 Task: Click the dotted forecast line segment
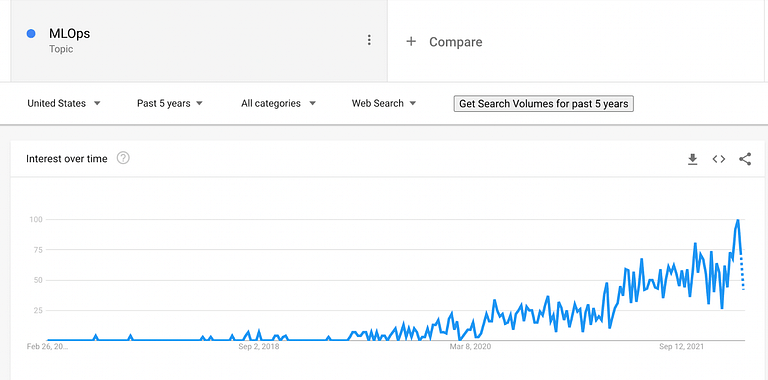[x=743, y=273]
